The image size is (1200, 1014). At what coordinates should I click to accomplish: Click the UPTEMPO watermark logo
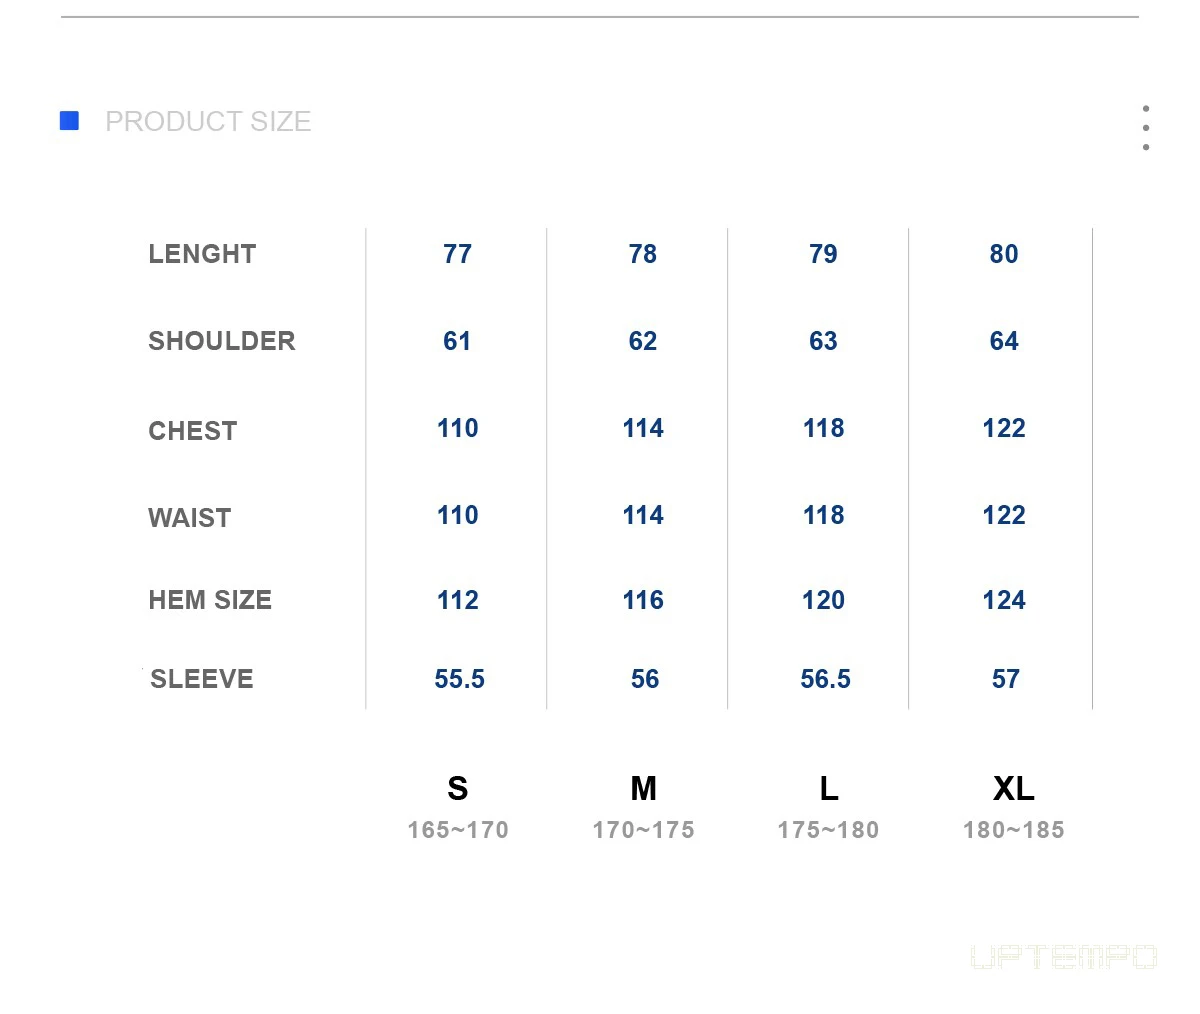1064,958
